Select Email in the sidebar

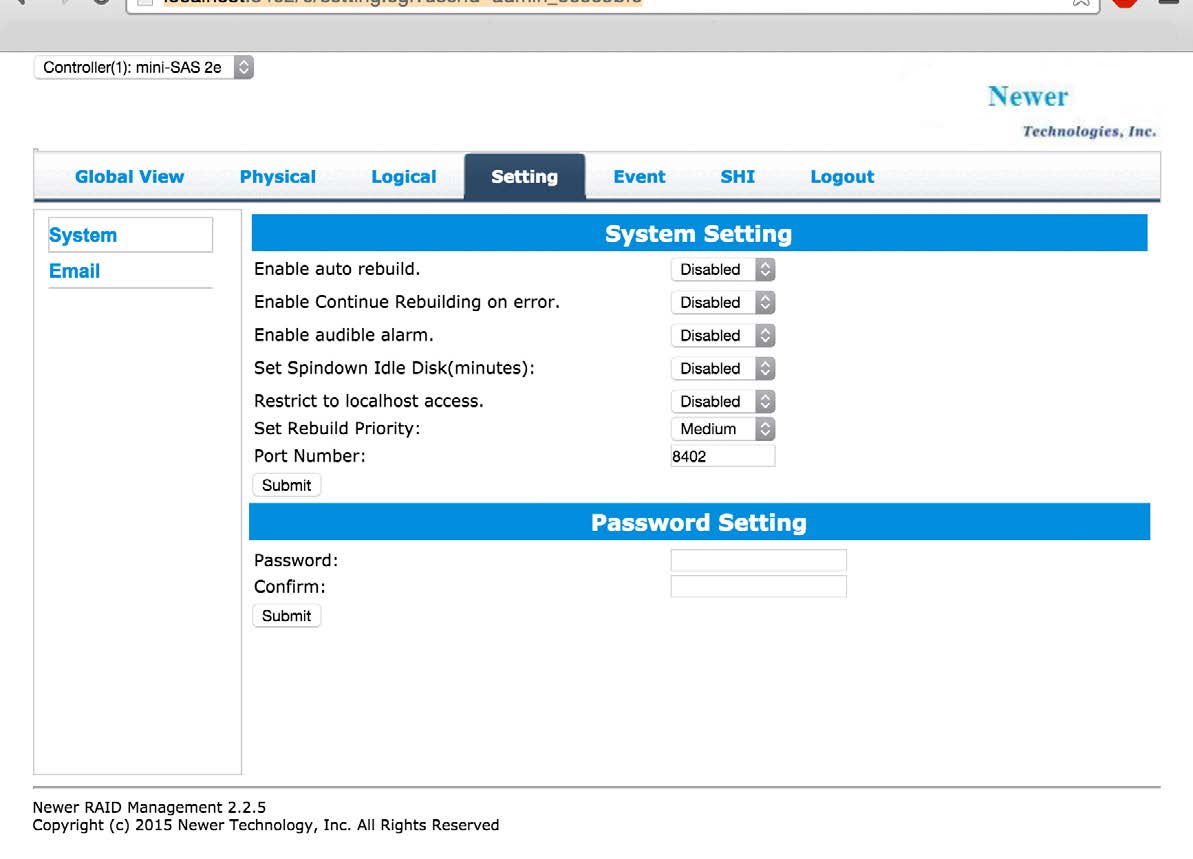pos(74,271)
